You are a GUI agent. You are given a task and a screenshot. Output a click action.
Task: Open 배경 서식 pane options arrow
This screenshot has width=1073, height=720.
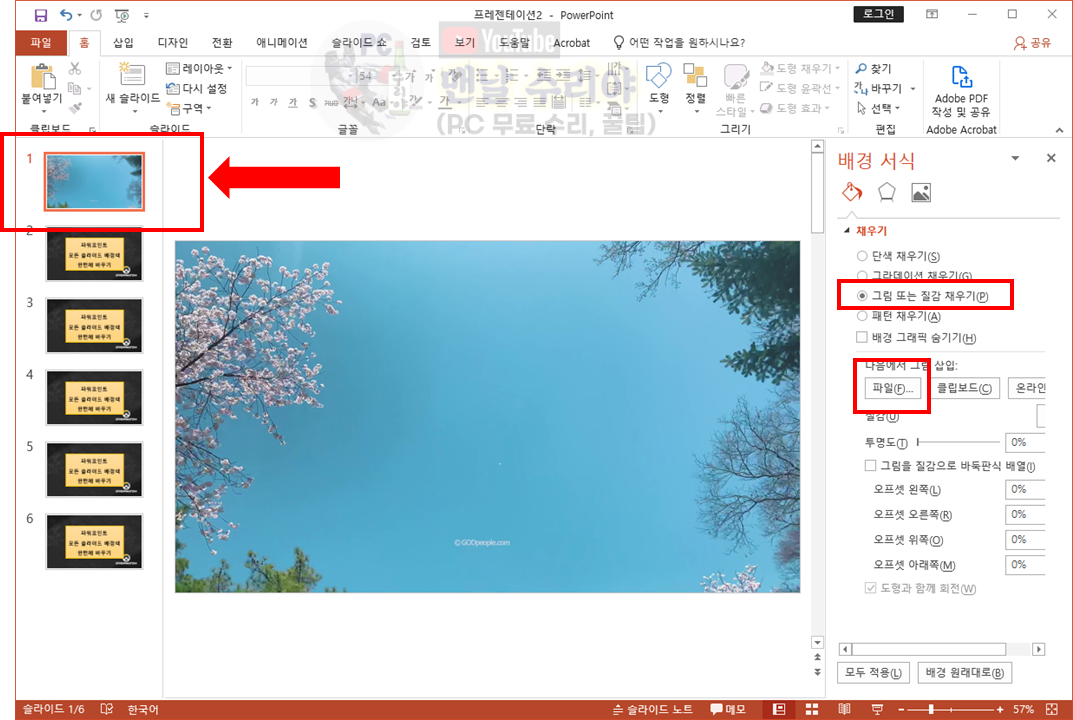(x=1016, y=158)
